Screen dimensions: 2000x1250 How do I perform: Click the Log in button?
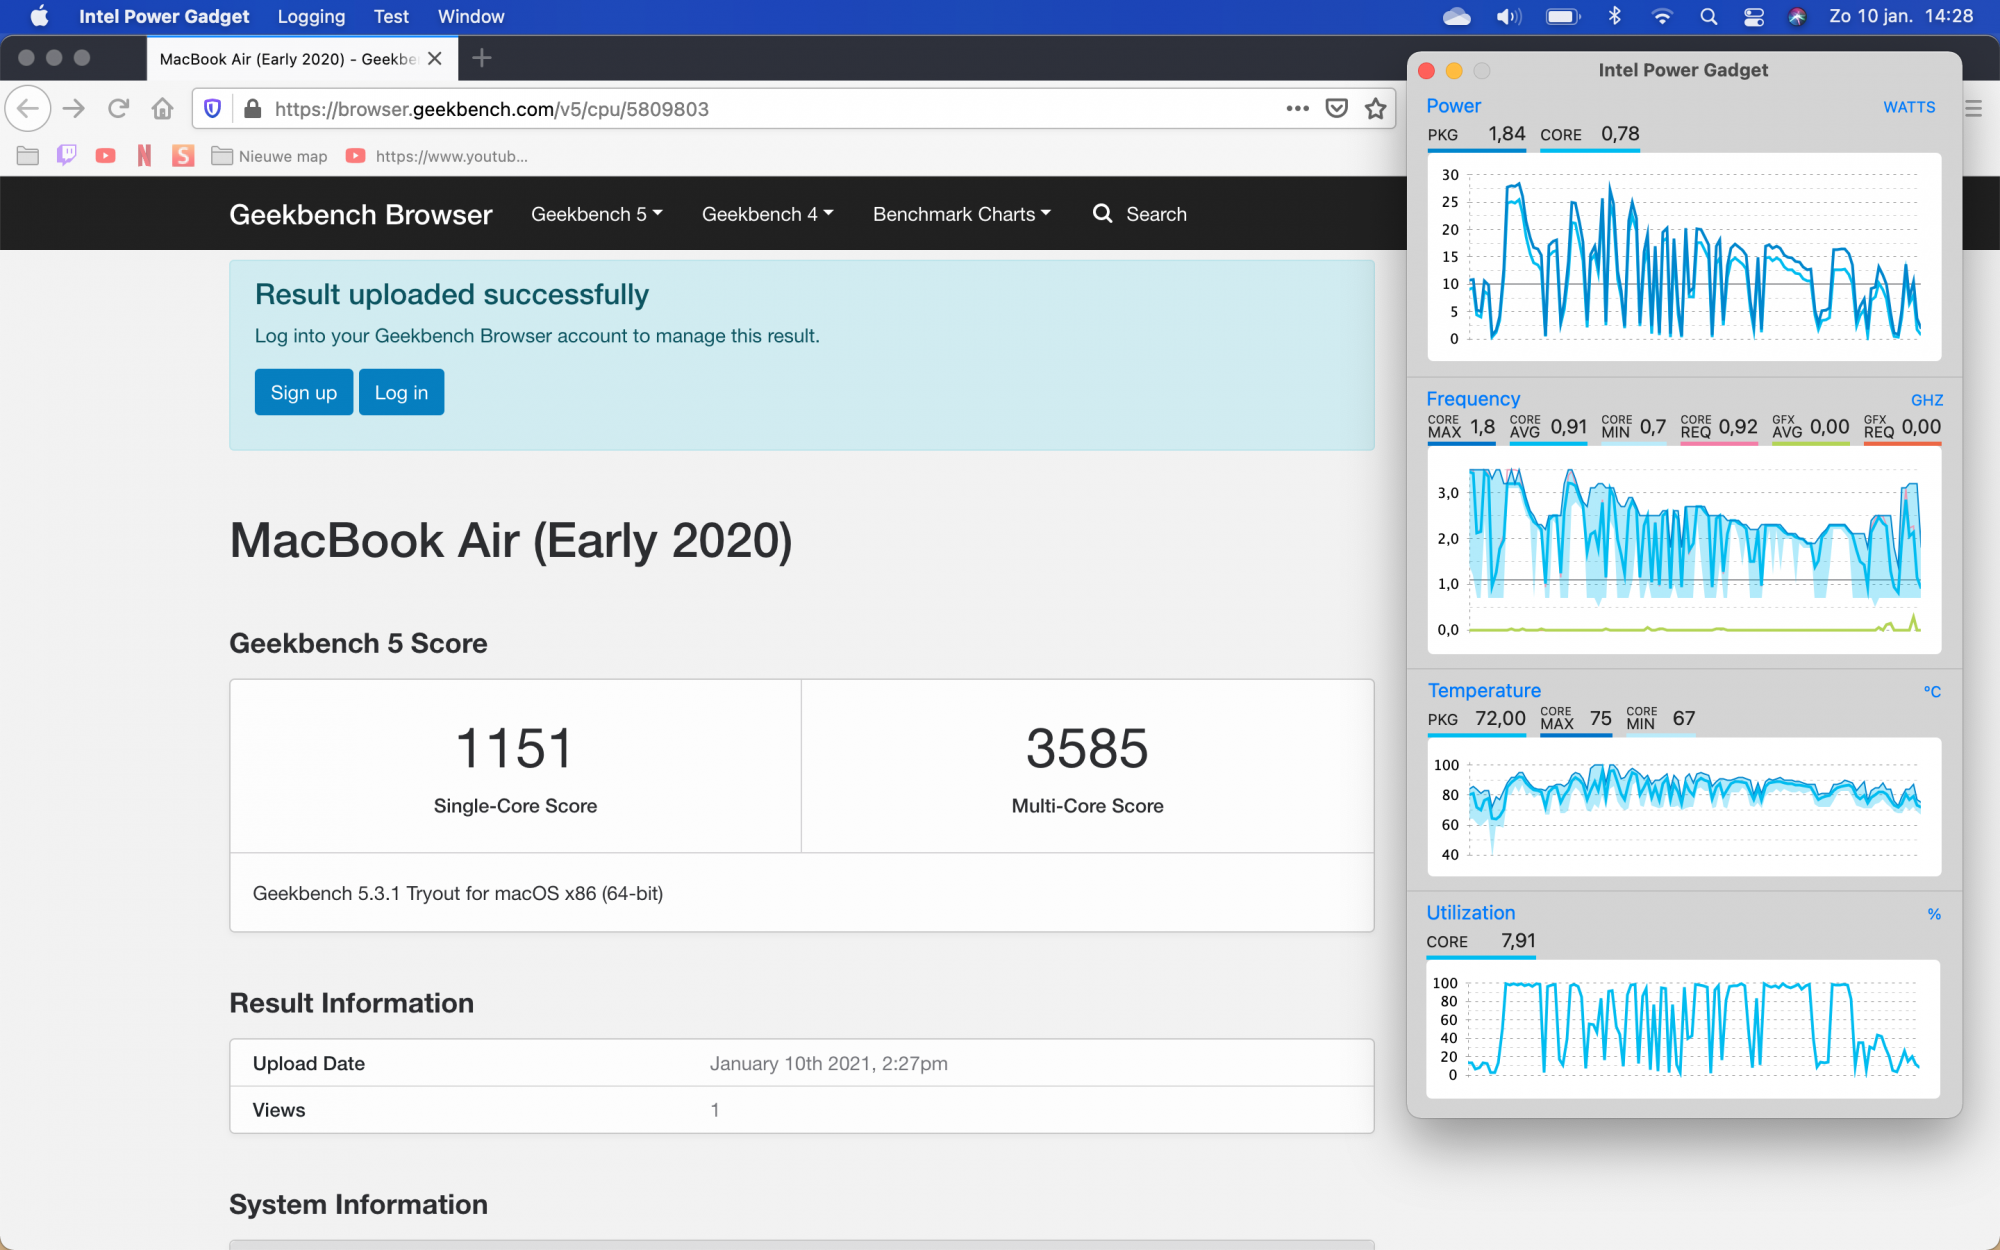pyautogui.click(x=401, y=393)
